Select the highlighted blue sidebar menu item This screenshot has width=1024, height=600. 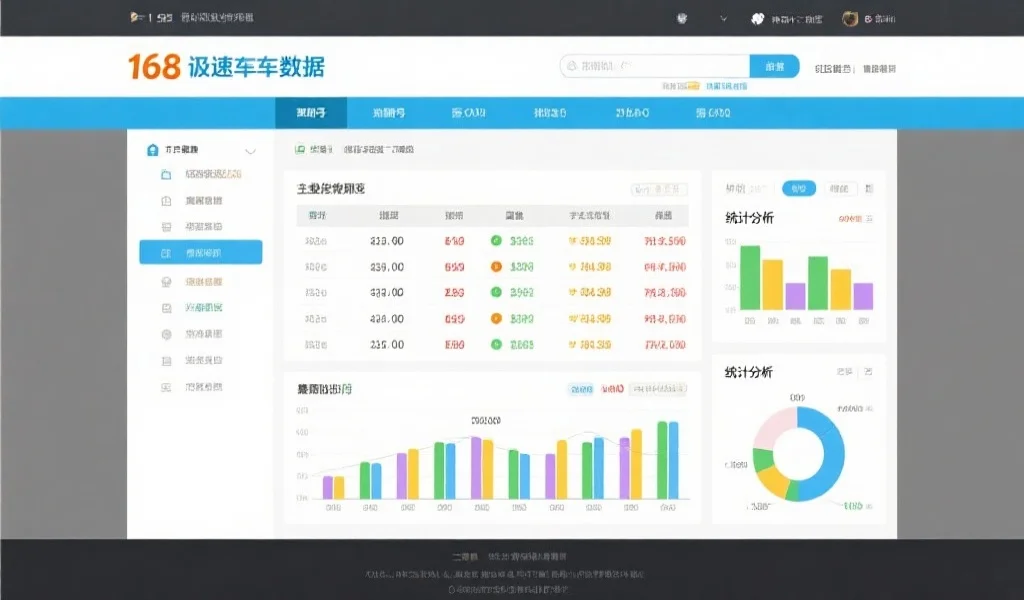[x=201, y=253]
